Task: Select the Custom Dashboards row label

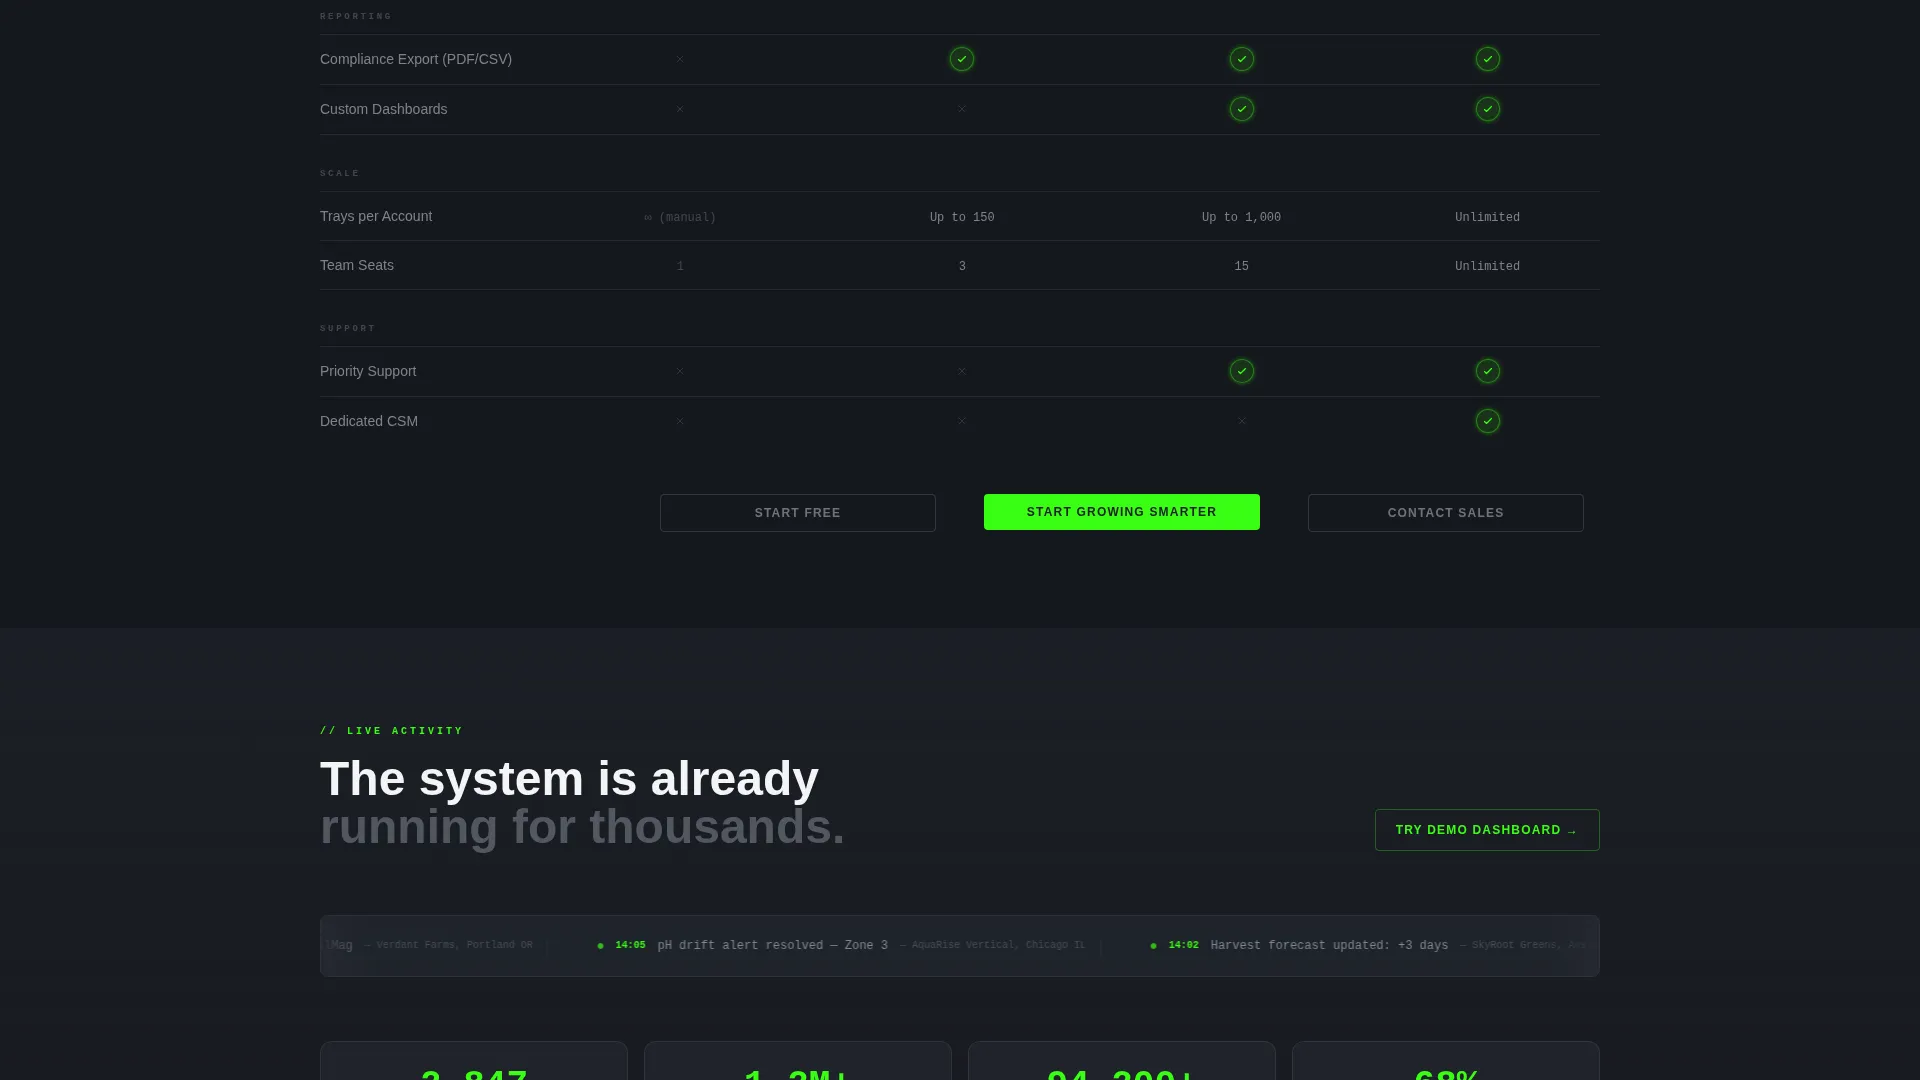Action: click(384, 109)
